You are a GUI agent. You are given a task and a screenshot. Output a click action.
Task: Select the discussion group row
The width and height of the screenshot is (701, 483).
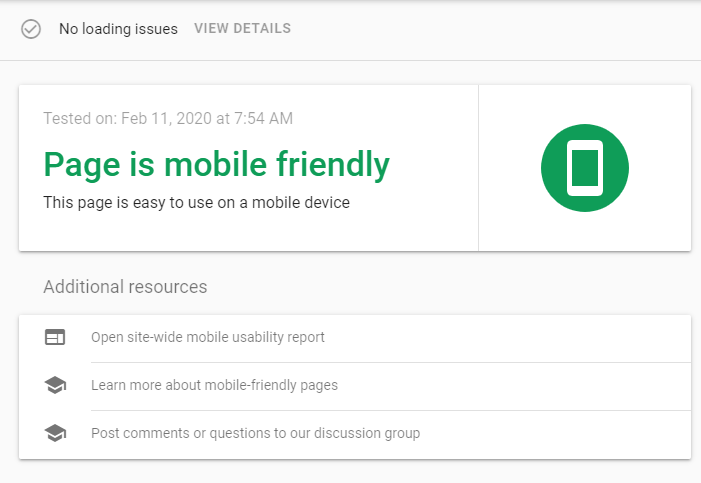(x=355, y=435)
